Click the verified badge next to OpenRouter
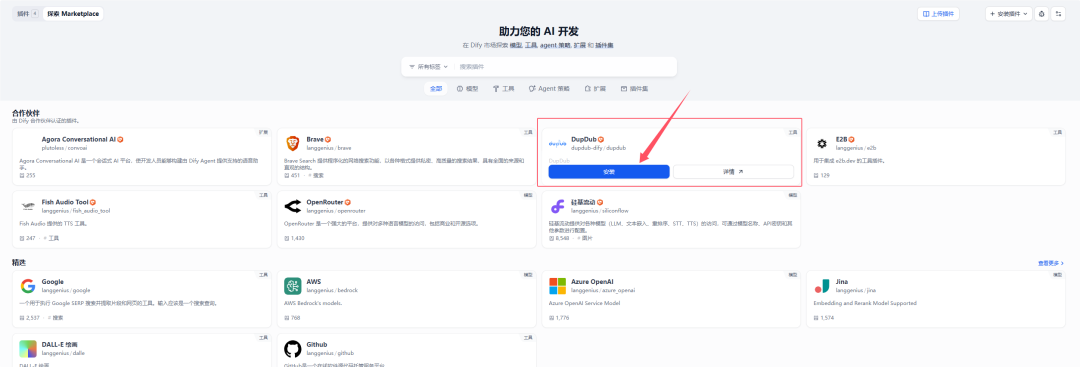The height and width of the screenshot is (367, 1080). pos(347,202)
